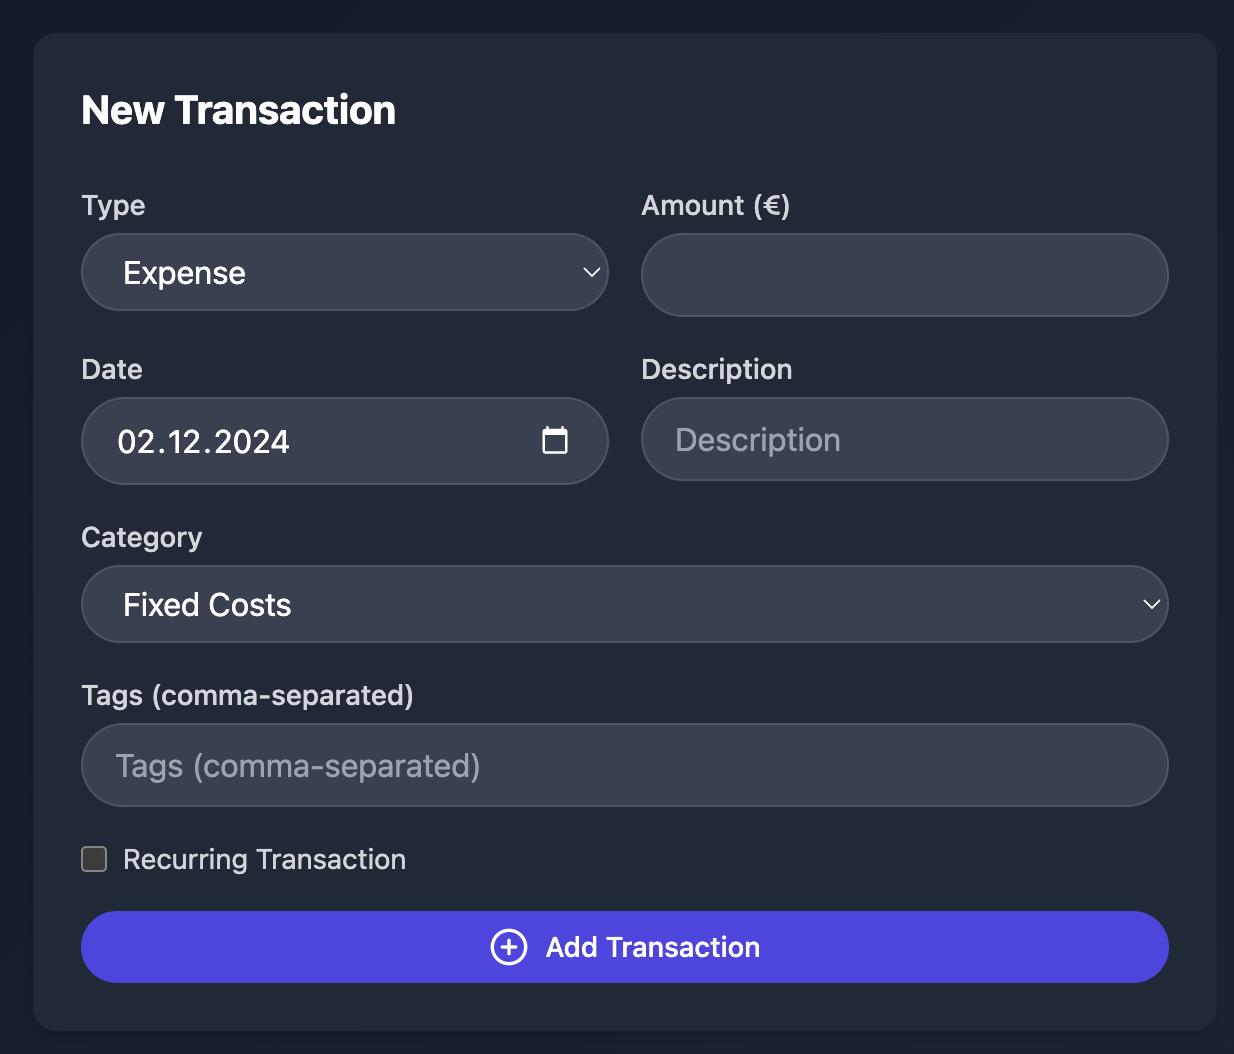
Task: Select the year segment 2024 in Date
Action: tap(251, 441)
